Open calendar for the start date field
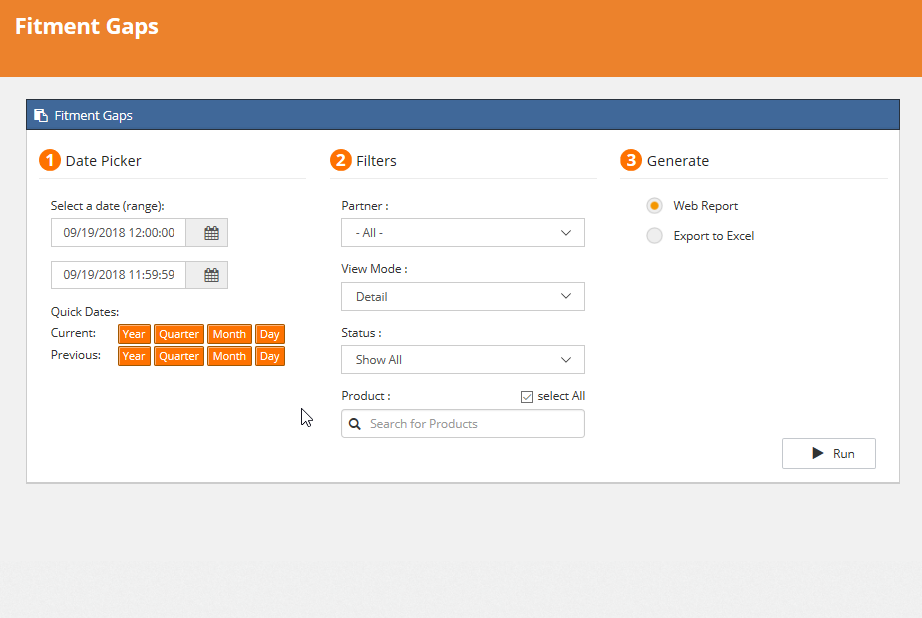 tap(211, 233)
